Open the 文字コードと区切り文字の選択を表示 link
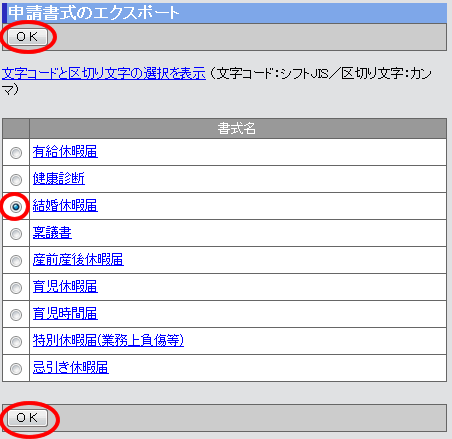This screenshot has width=452, height=439. (x=104, y=73)
